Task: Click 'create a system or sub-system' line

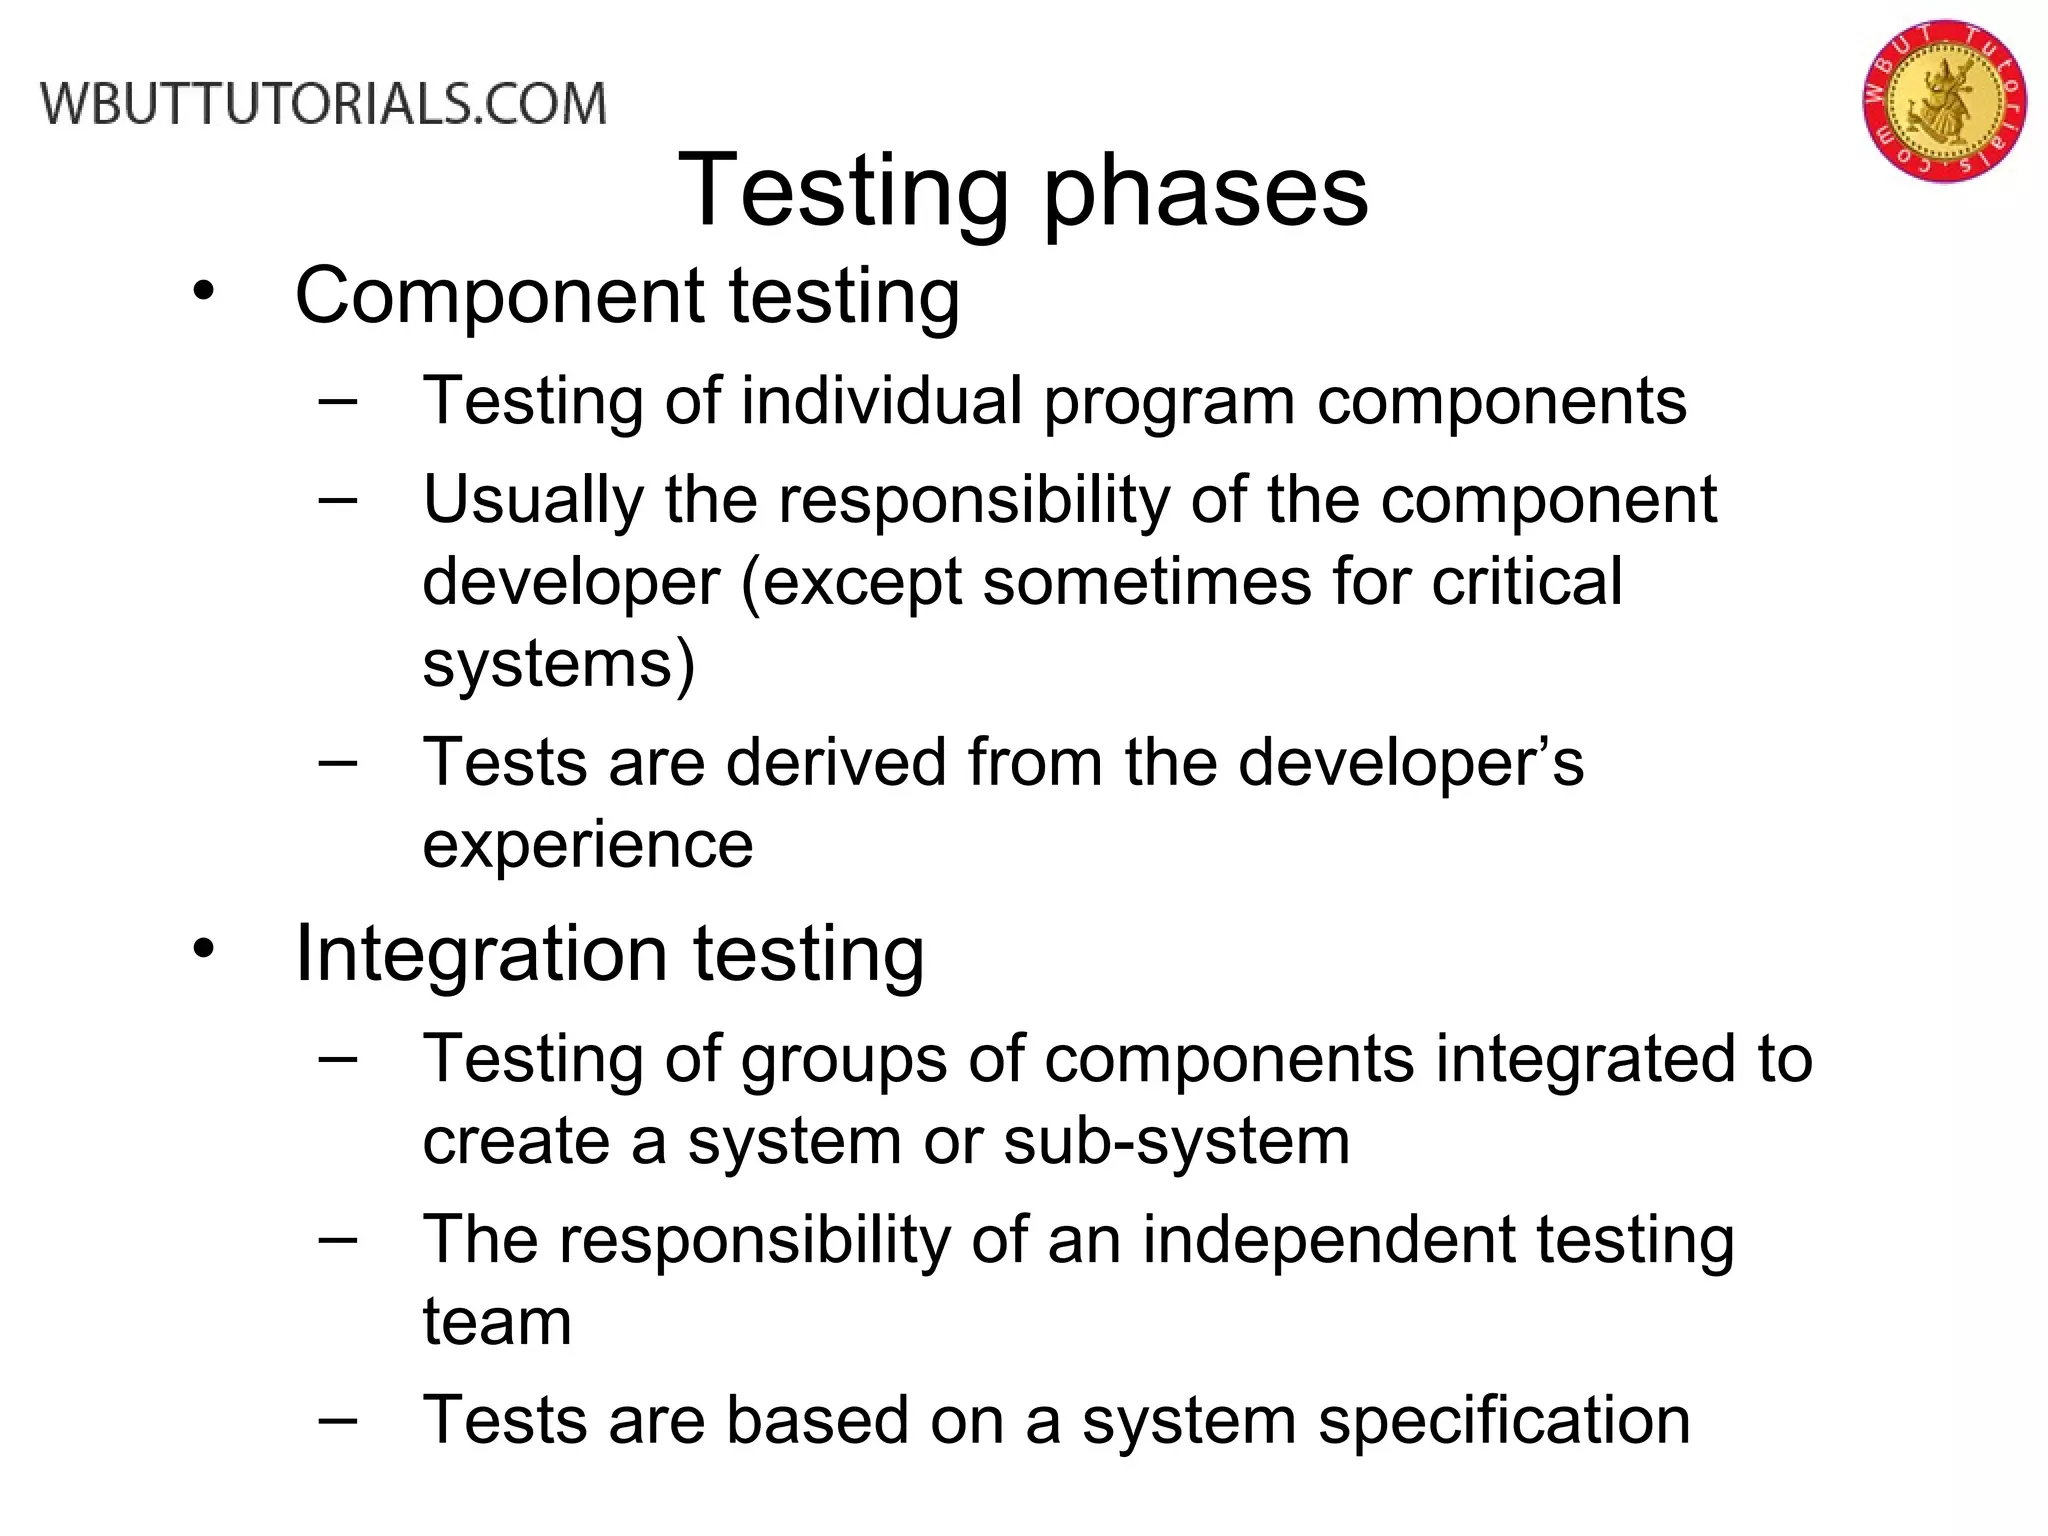Action: pos(885,1140)
